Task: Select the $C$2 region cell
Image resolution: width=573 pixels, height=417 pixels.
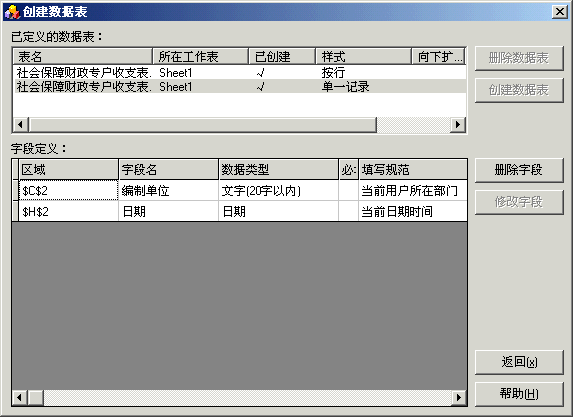Action: click(x=68, y=190)
